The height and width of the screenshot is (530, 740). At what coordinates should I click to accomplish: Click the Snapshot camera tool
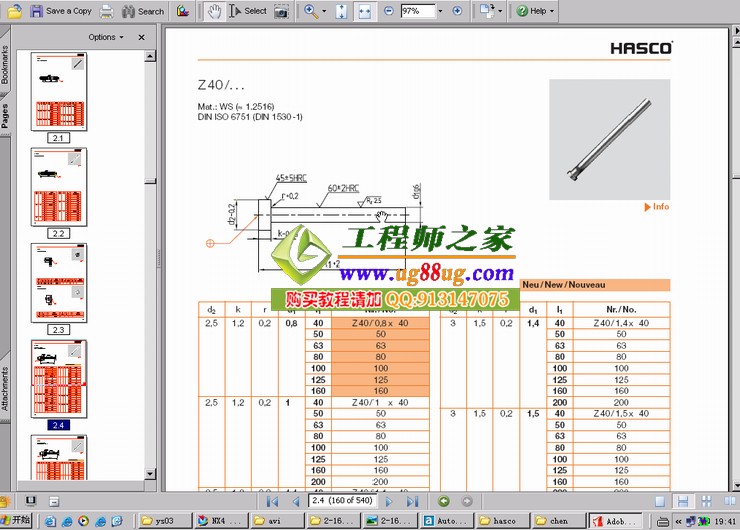pyautogui.click(x=281, y=11)
